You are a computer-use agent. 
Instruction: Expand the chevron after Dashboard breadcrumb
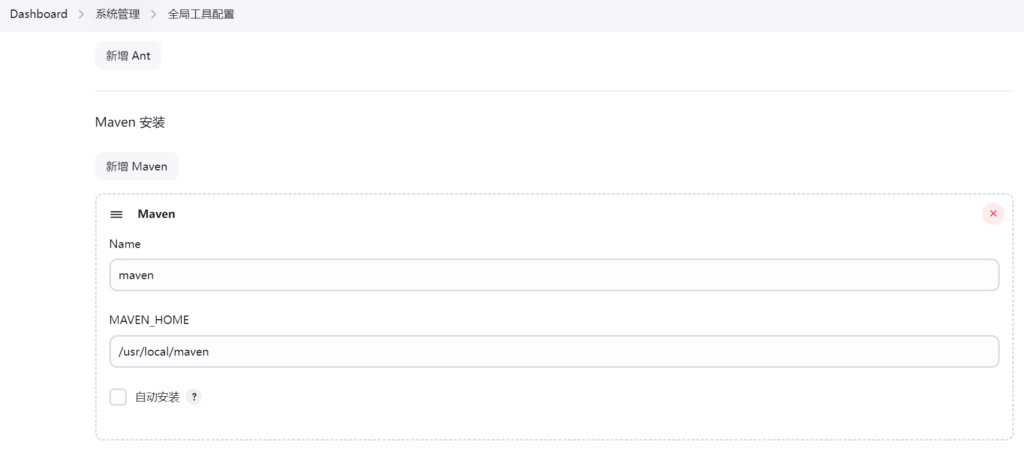(81, 15)
